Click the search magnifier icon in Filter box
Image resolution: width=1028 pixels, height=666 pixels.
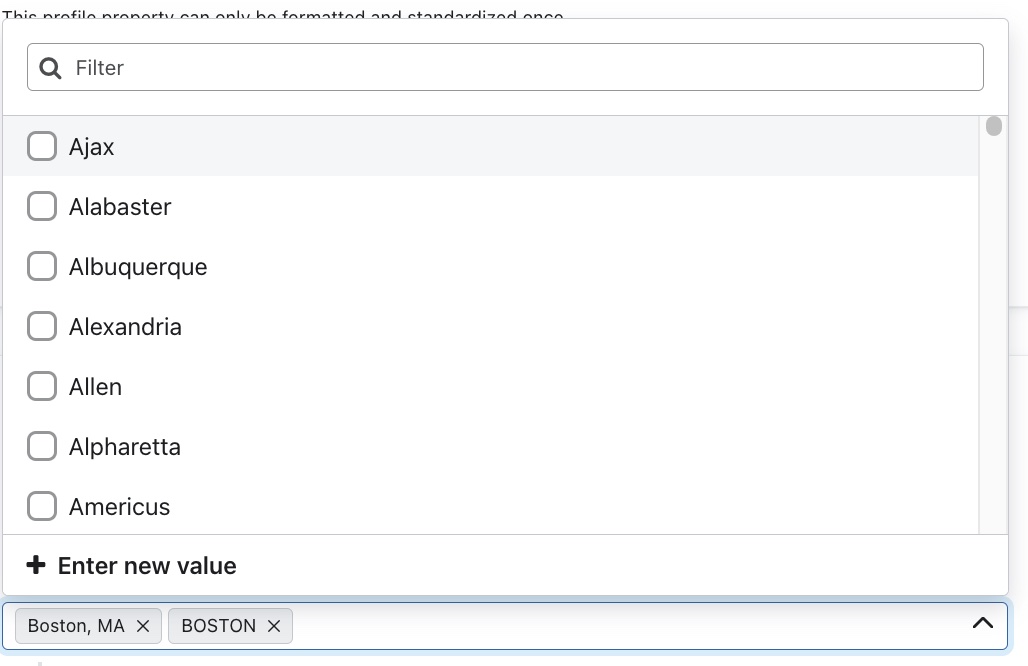50,67
